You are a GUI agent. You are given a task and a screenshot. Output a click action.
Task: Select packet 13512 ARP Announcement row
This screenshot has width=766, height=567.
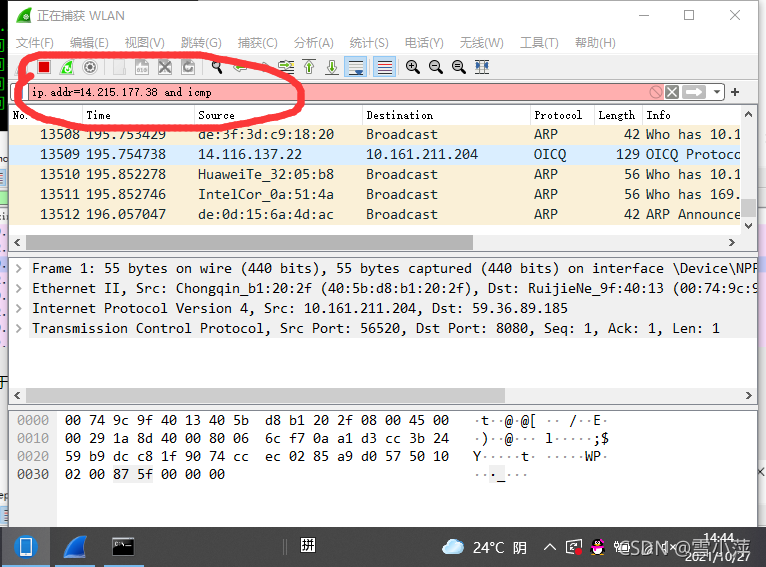point(375,214)
